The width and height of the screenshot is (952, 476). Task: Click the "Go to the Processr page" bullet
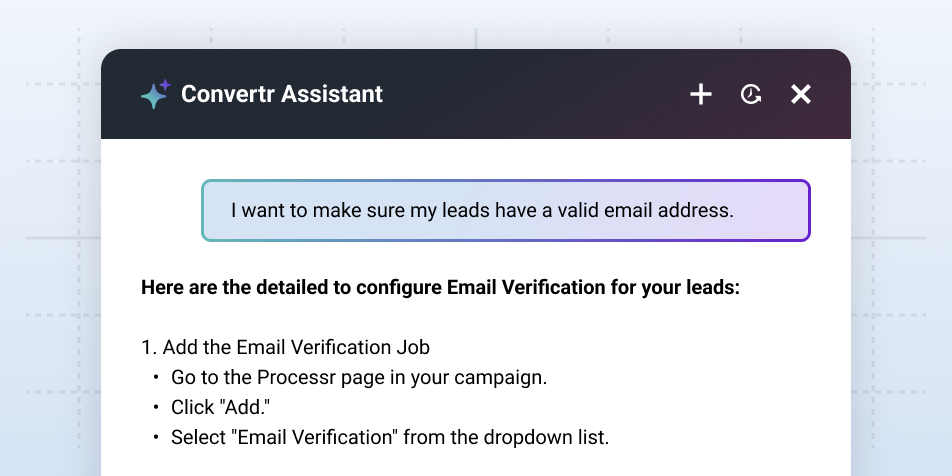pos(359,378)
